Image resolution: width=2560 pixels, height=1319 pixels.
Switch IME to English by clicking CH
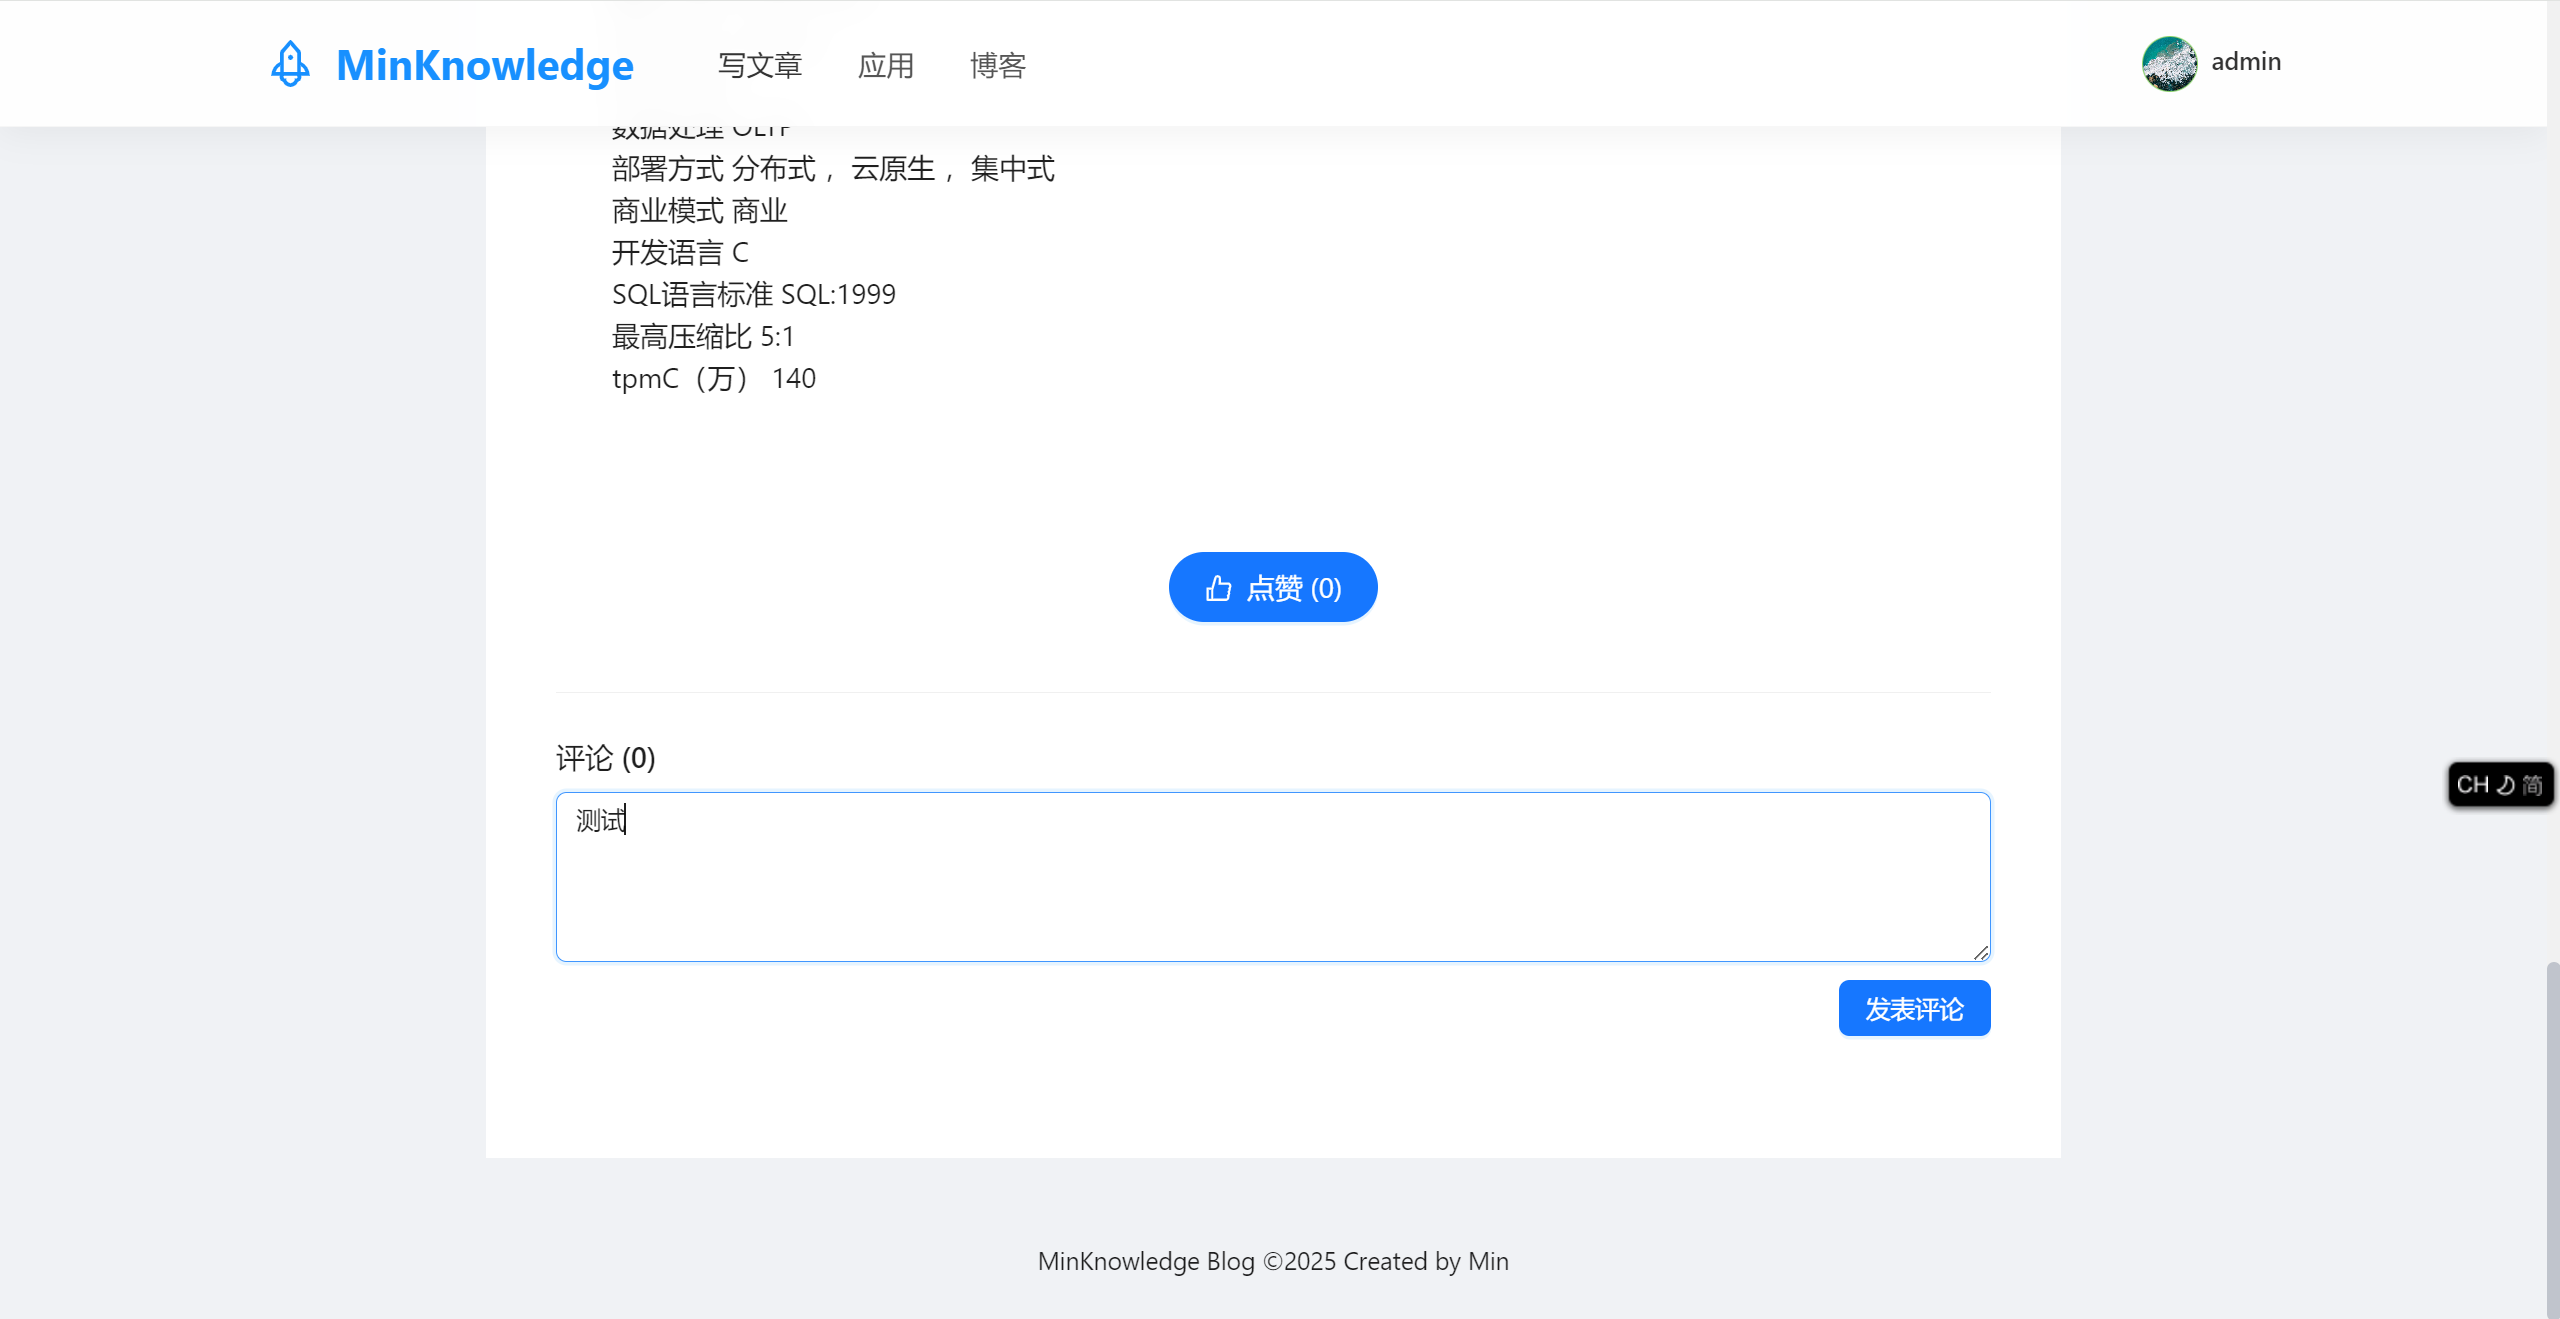click(2472, 785)
